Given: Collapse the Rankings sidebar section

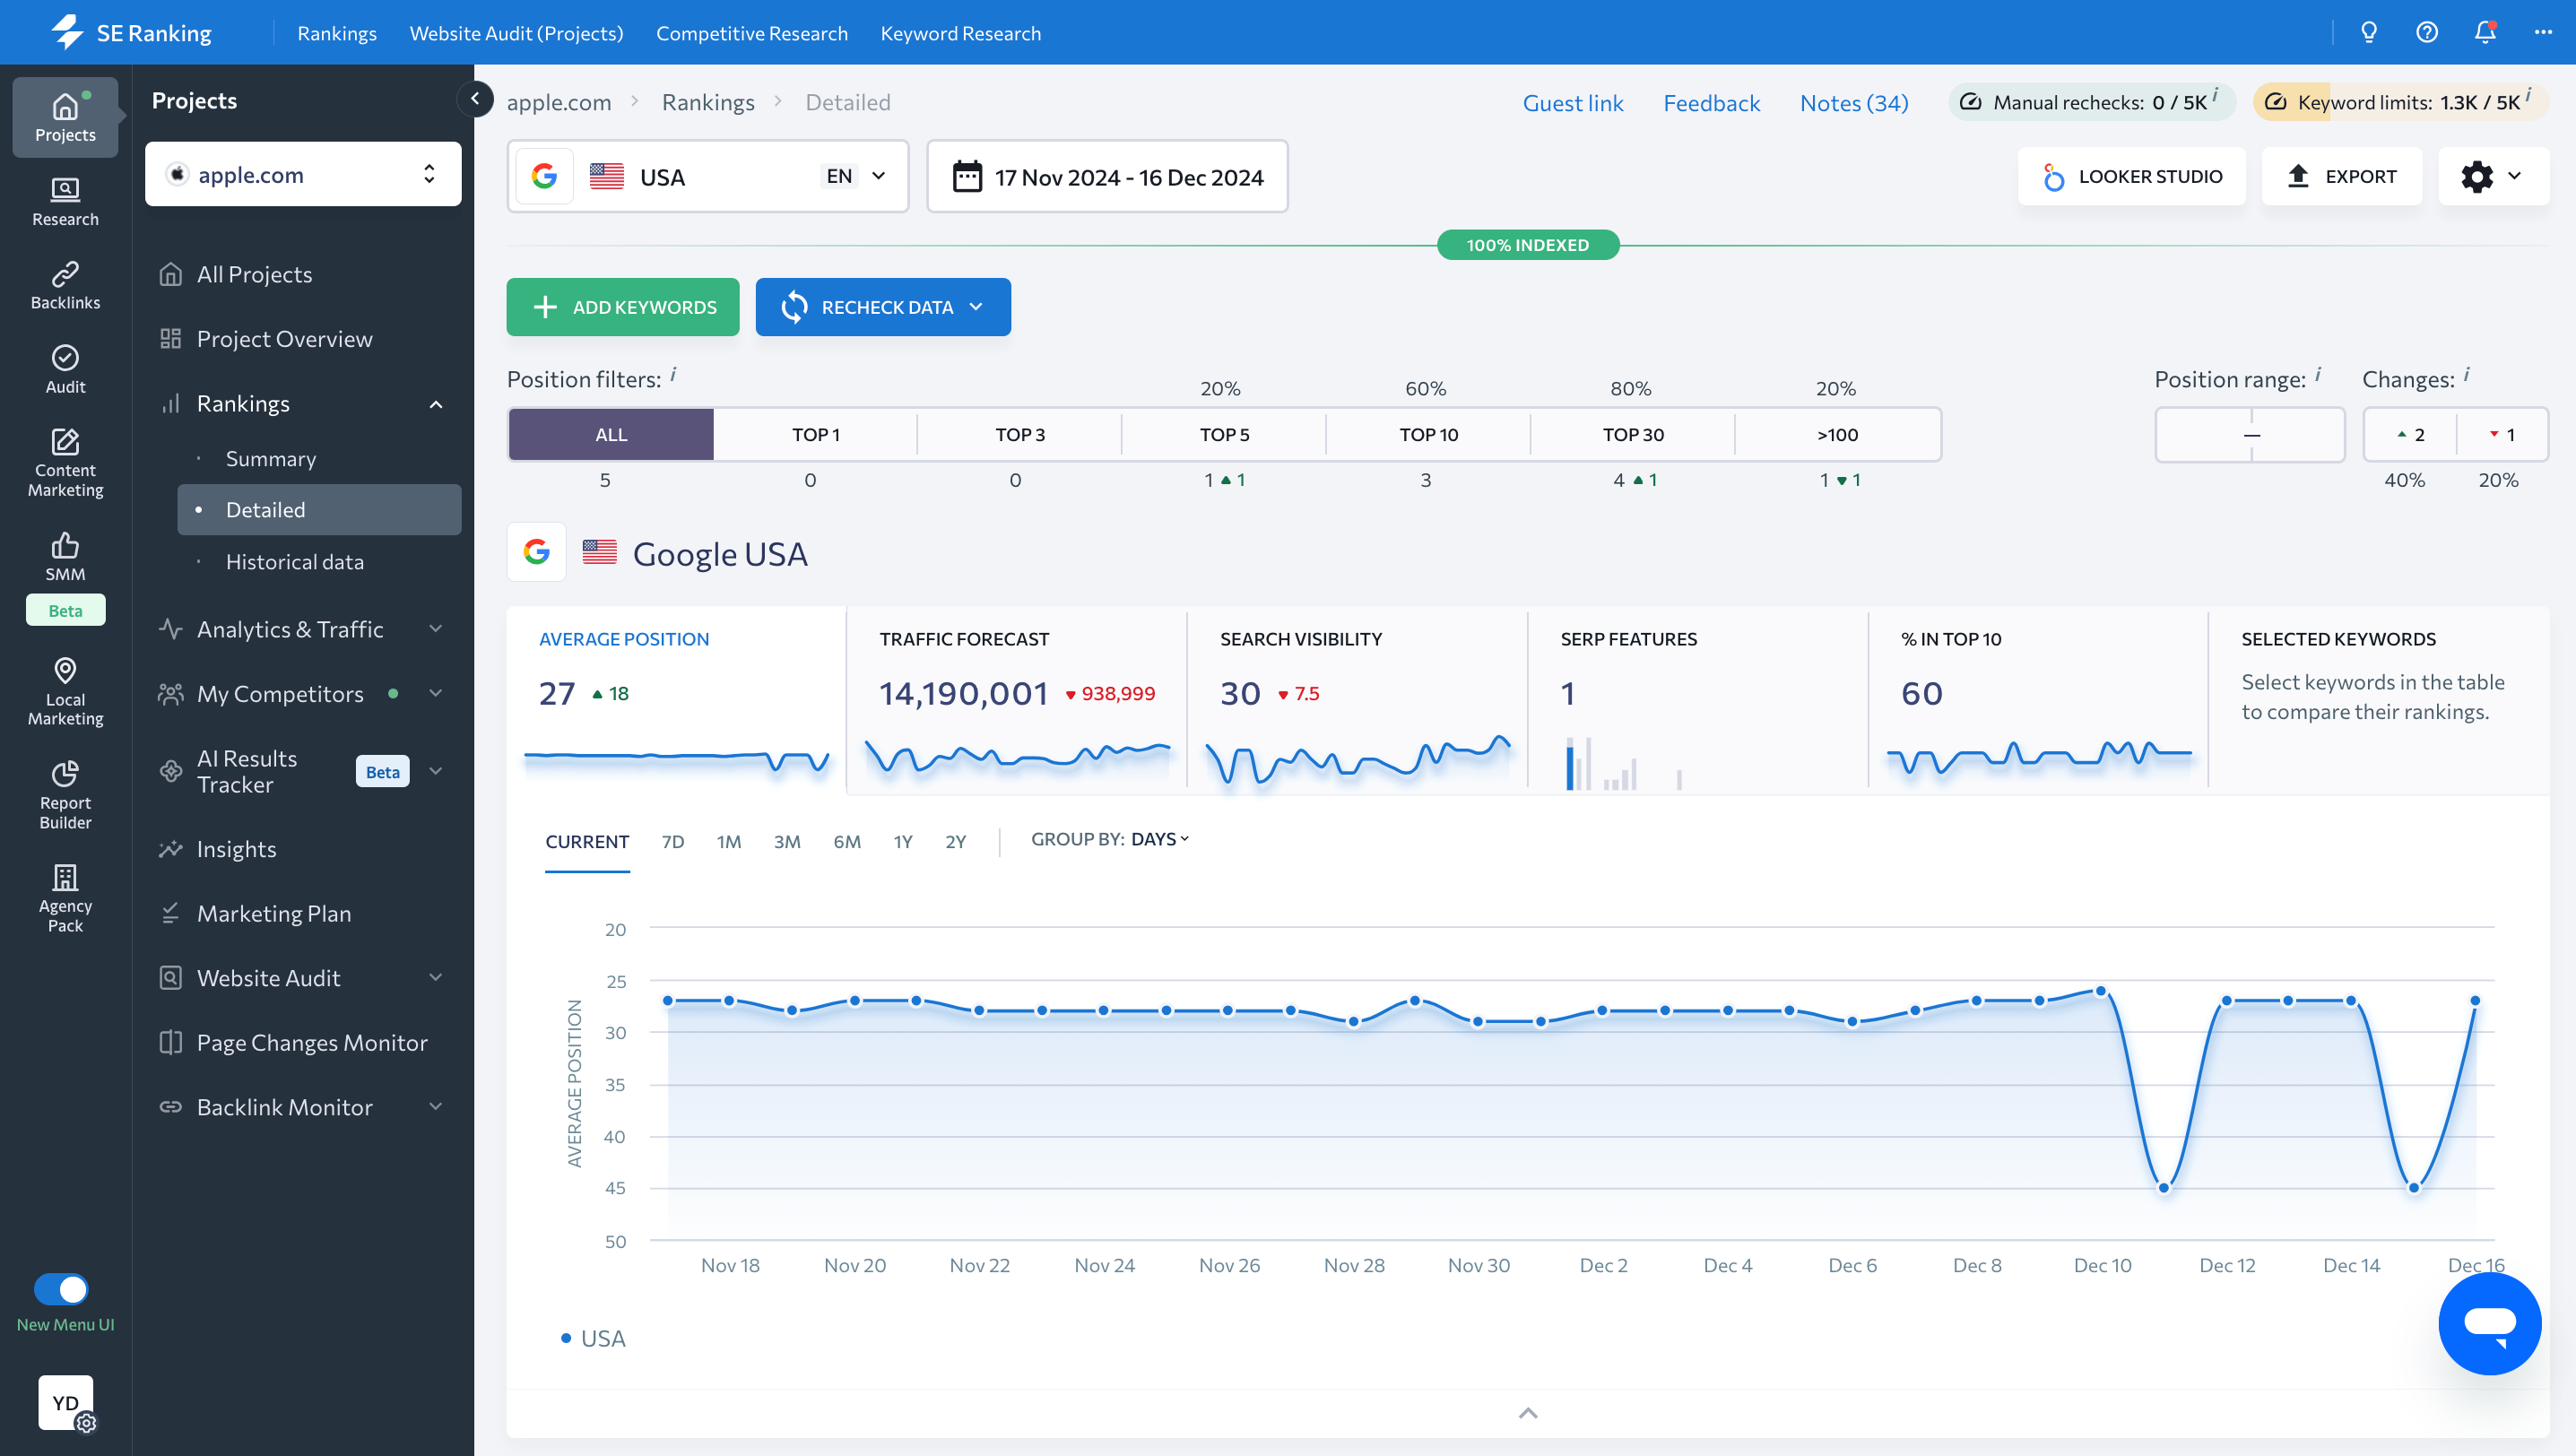Looking at the screenshot, I should coord(436,404).
